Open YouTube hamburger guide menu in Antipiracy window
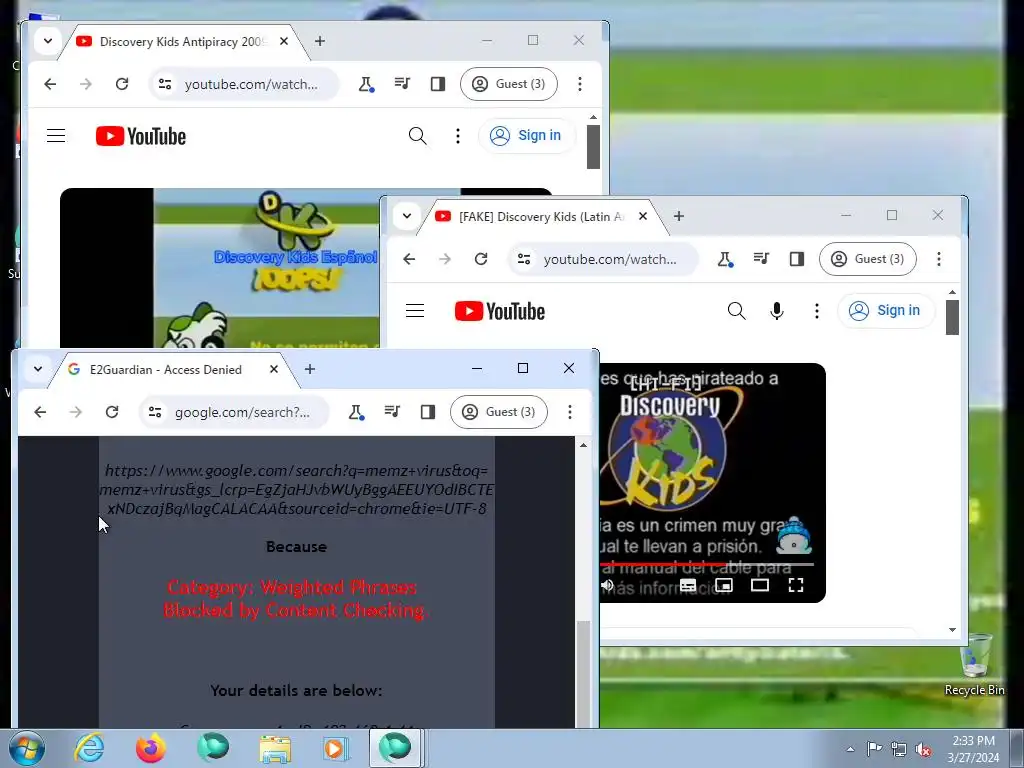Viewport: 1024px width, 768px height. click(56, 136)
